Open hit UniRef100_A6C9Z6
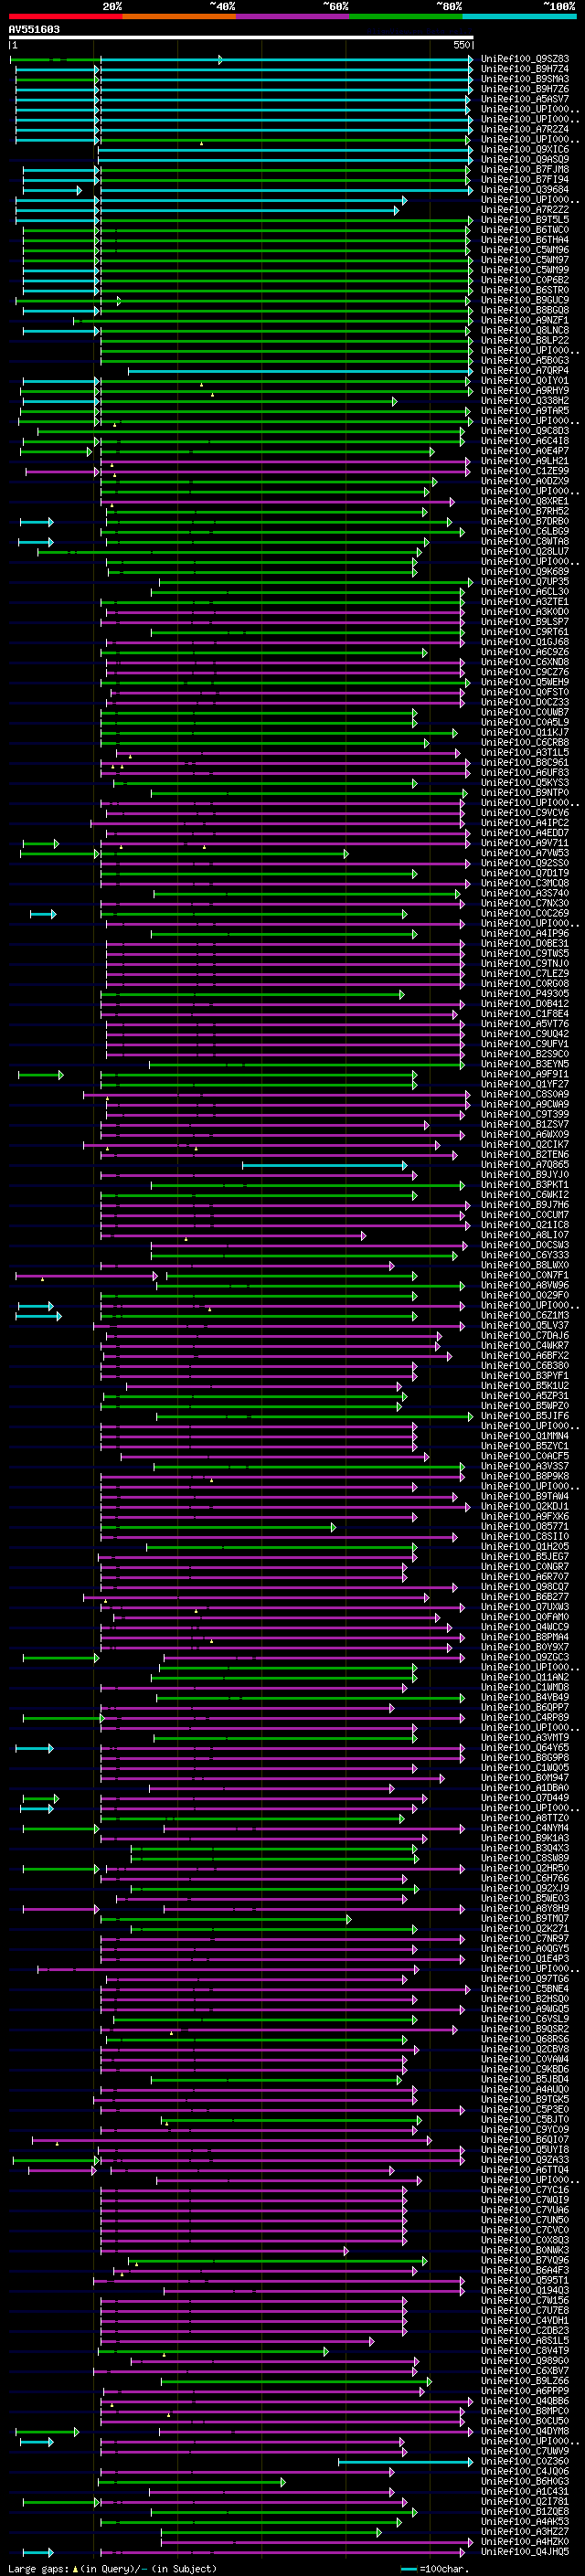The width and height of the screenshot is (585, 2576). [525, 652]
